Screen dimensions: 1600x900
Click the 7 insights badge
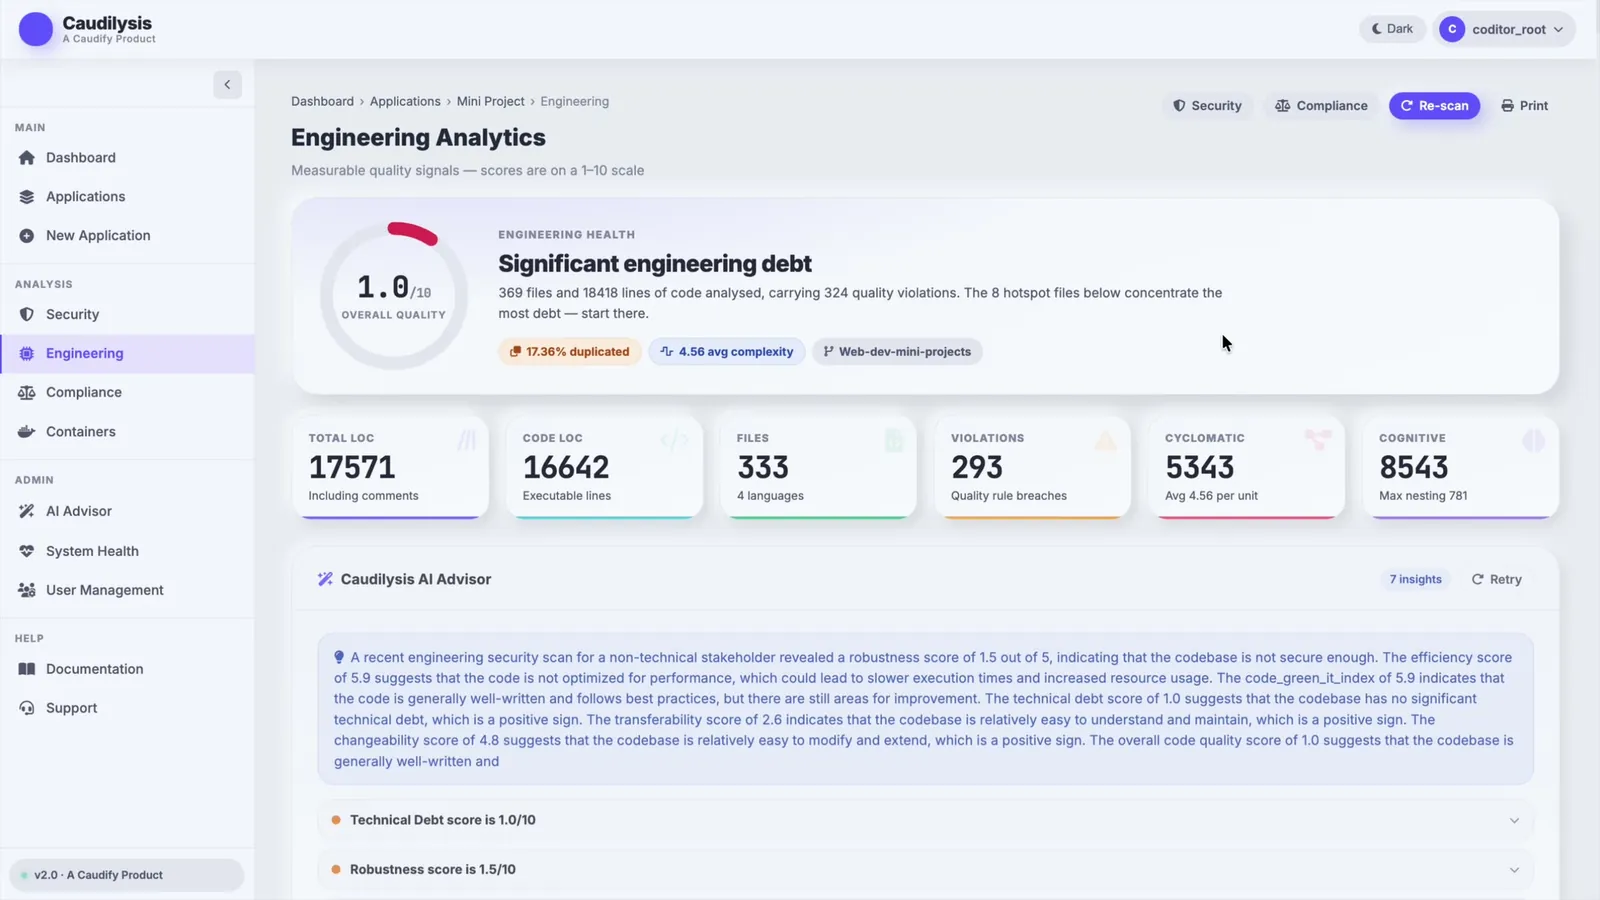coord(1415,580)
